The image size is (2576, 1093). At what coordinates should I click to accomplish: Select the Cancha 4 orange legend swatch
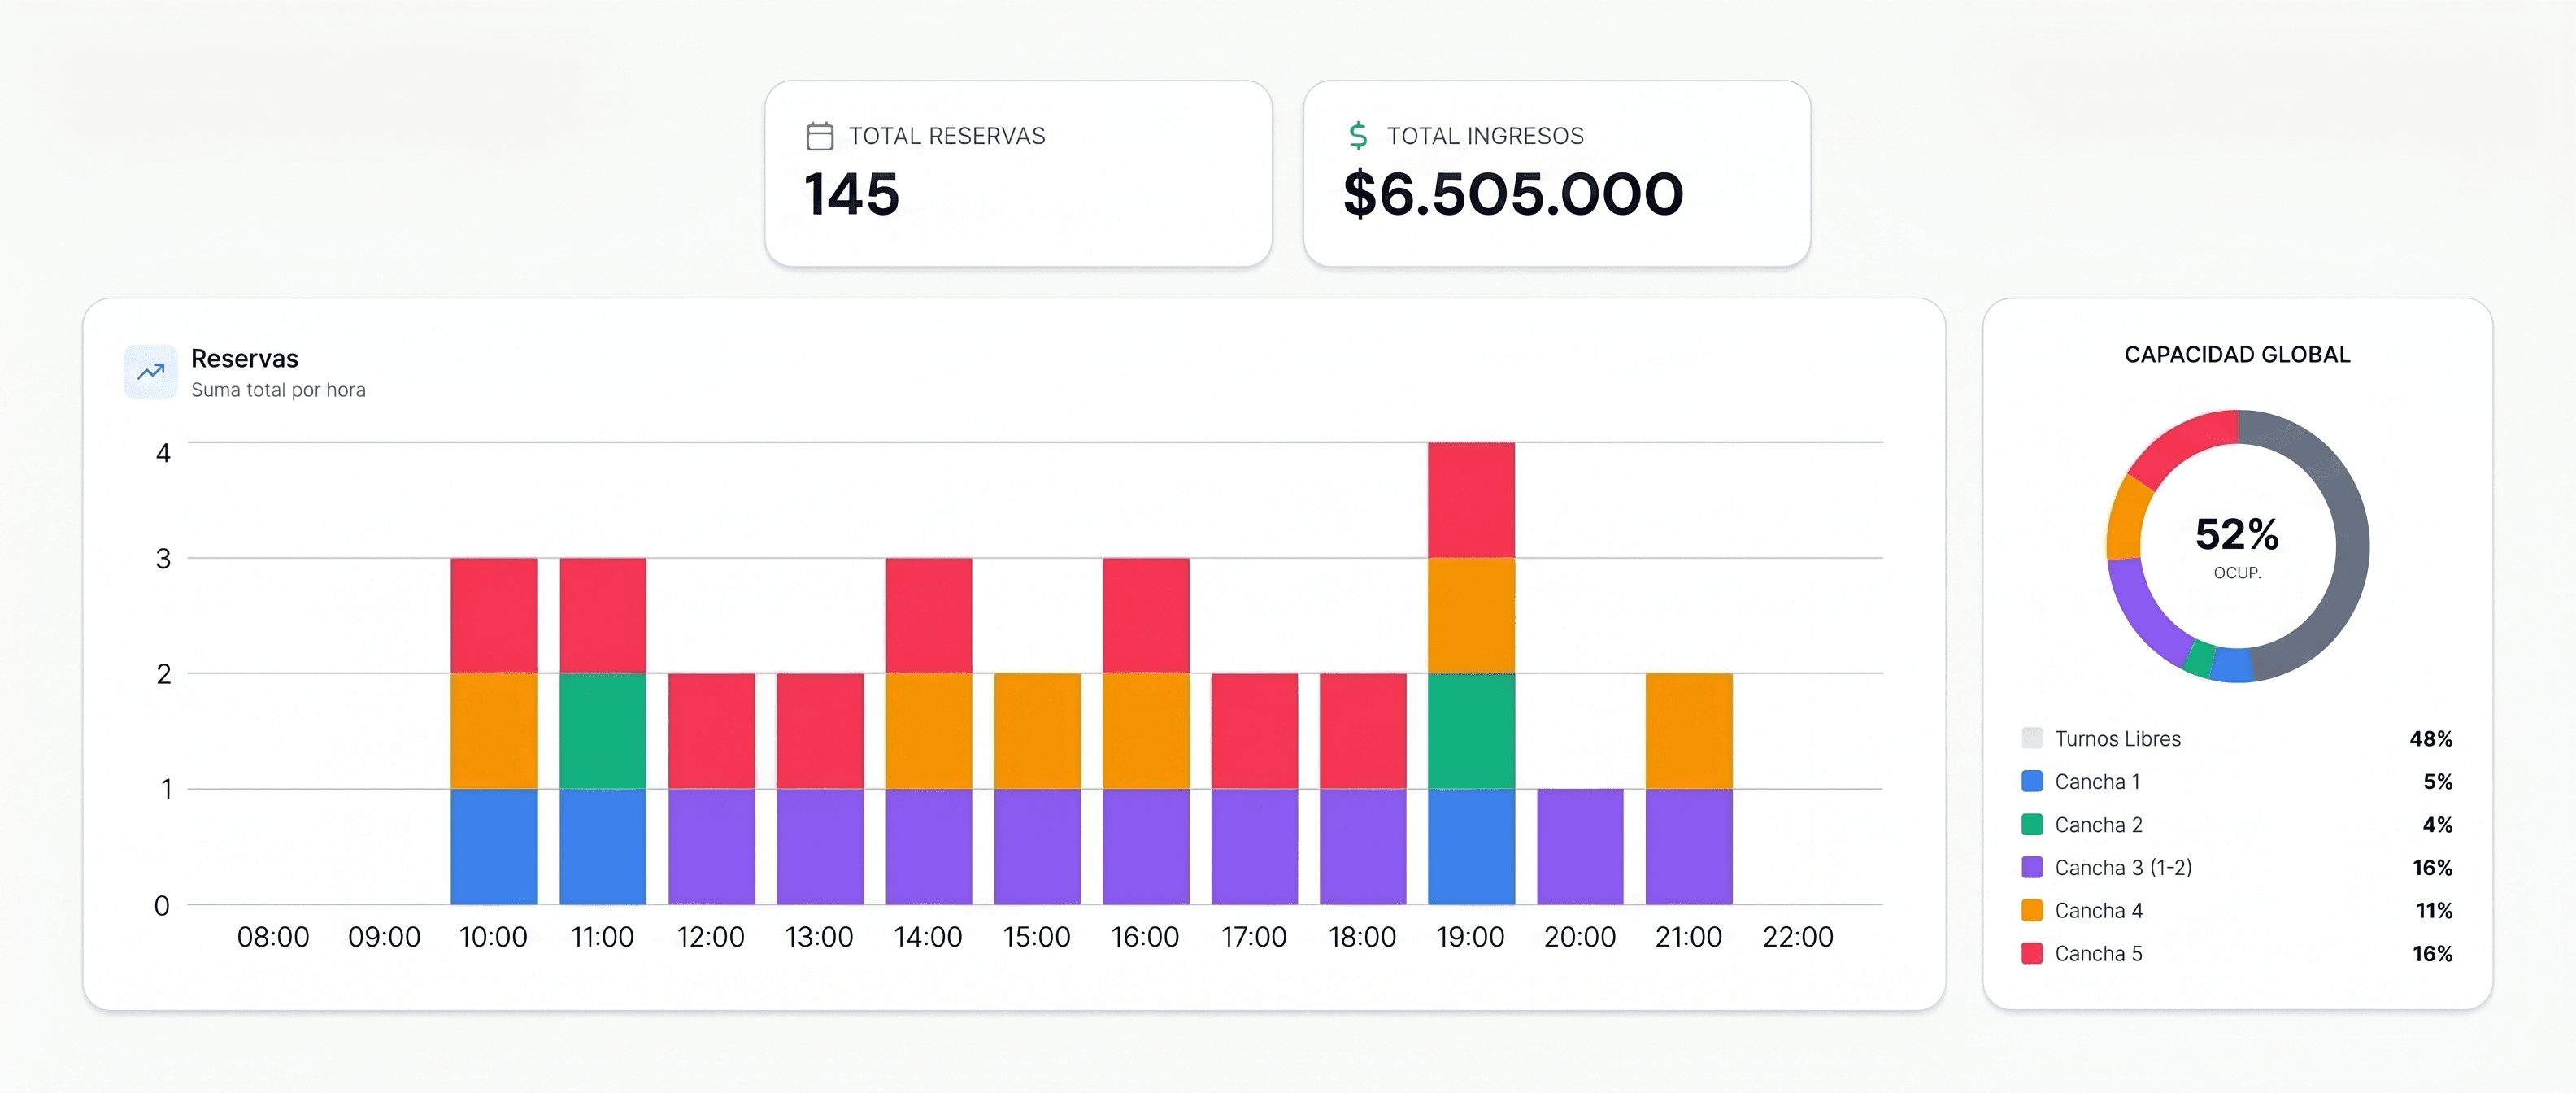(2032, 910)
